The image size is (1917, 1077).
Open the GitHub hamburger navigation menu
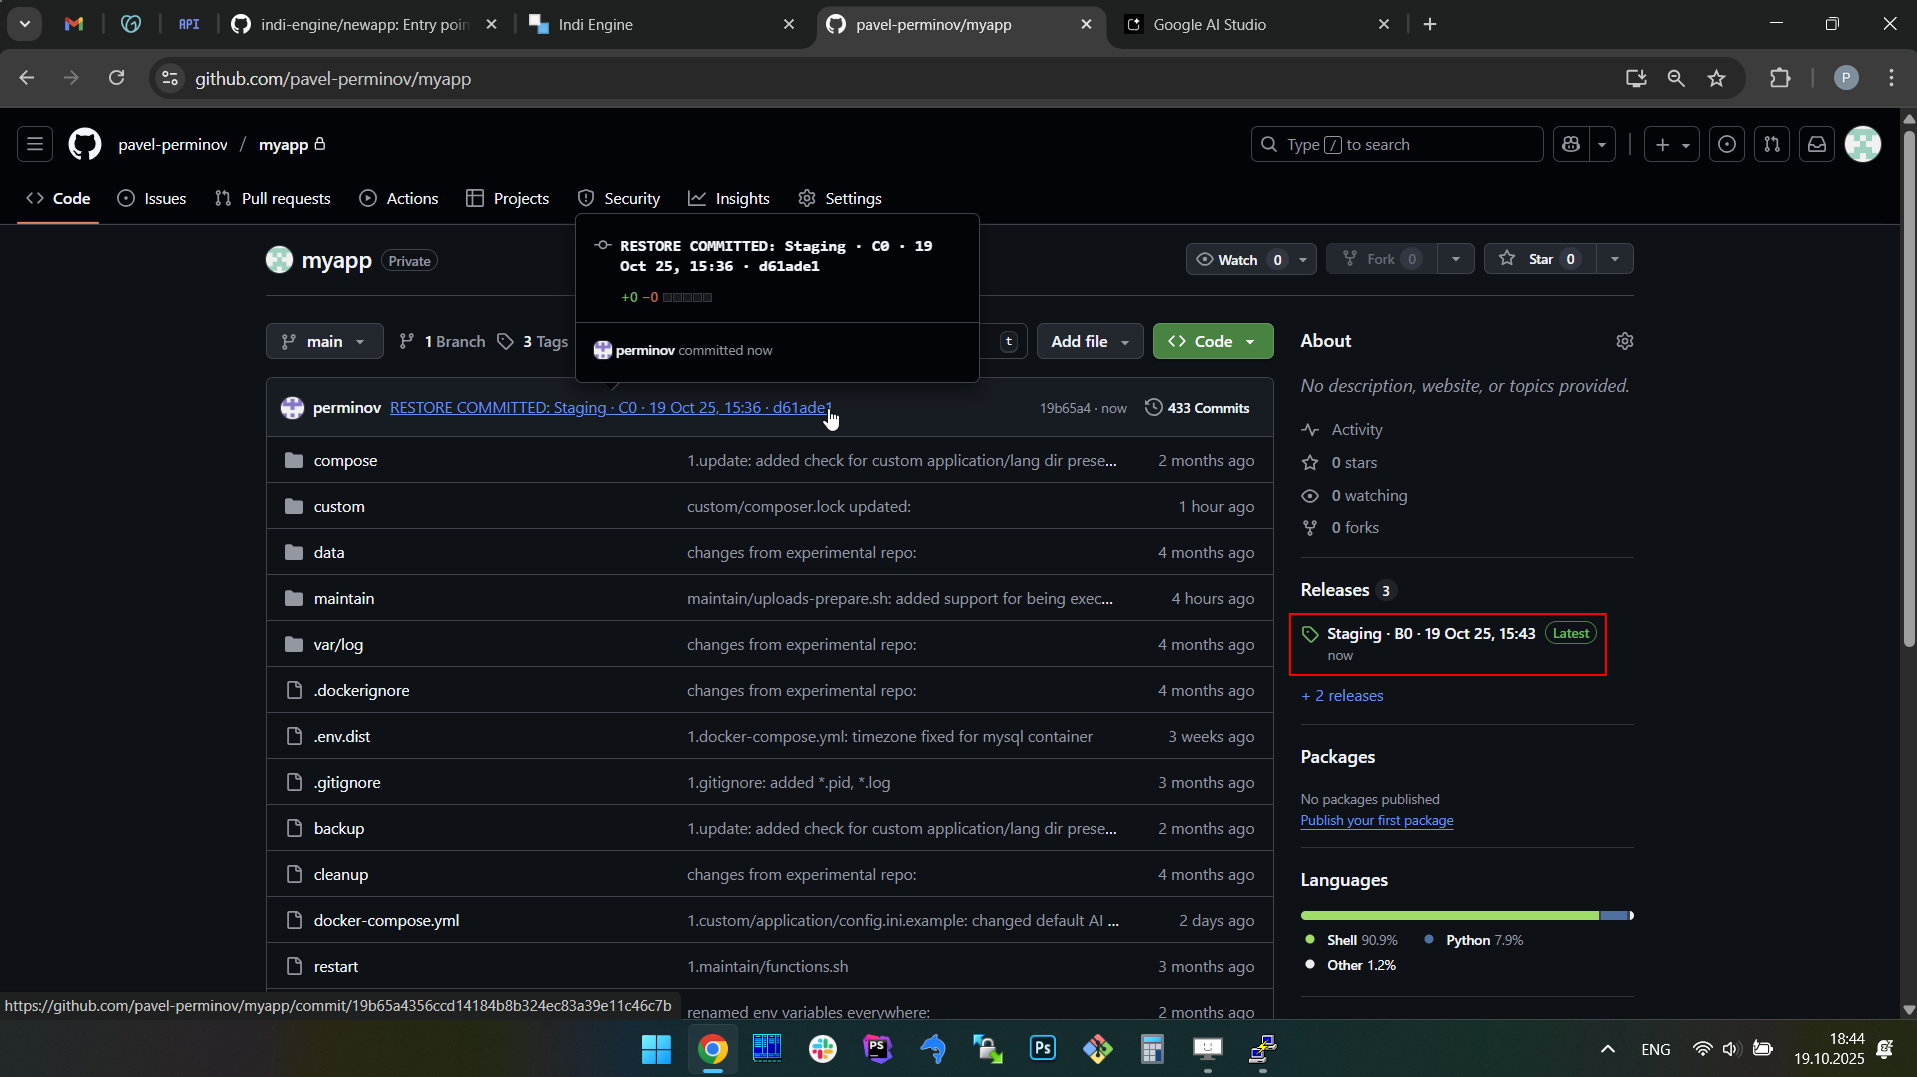coord(35,145)
